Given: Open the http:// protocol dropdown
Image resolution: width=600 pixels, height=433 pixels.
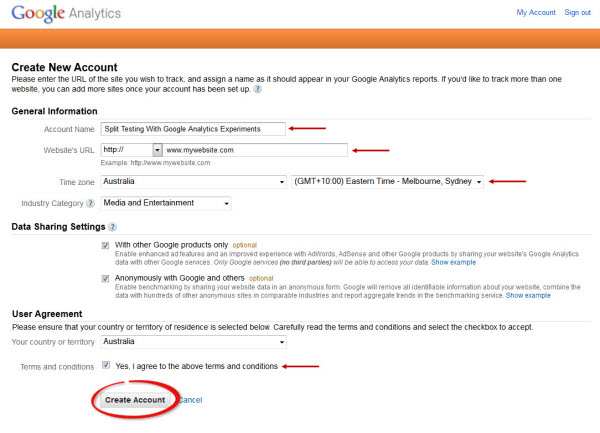Looking at the screenshot, I should 132,150.
